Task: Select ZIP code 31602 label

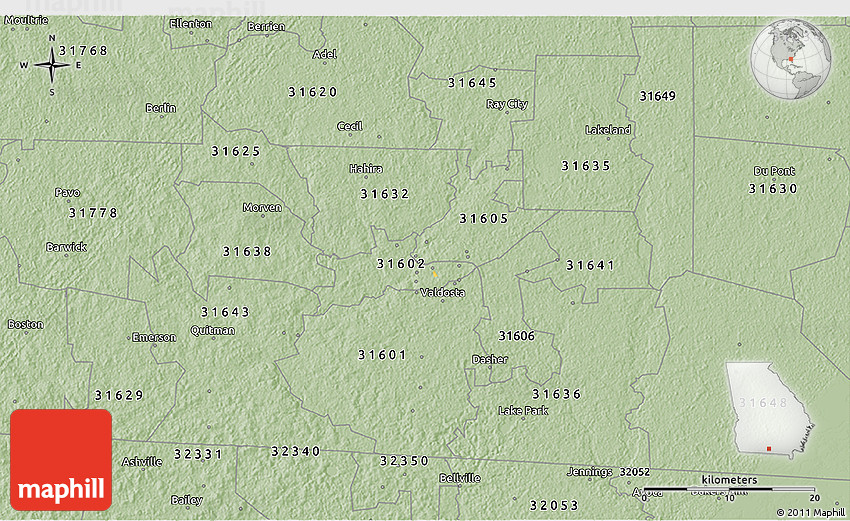Action: (x=401, y=264)
